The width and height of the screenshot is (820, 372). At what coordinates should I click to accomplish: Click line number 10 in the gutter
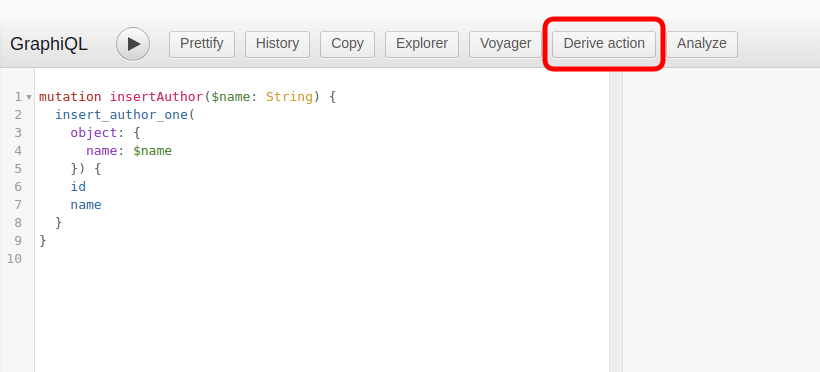[x=14, y=259]
